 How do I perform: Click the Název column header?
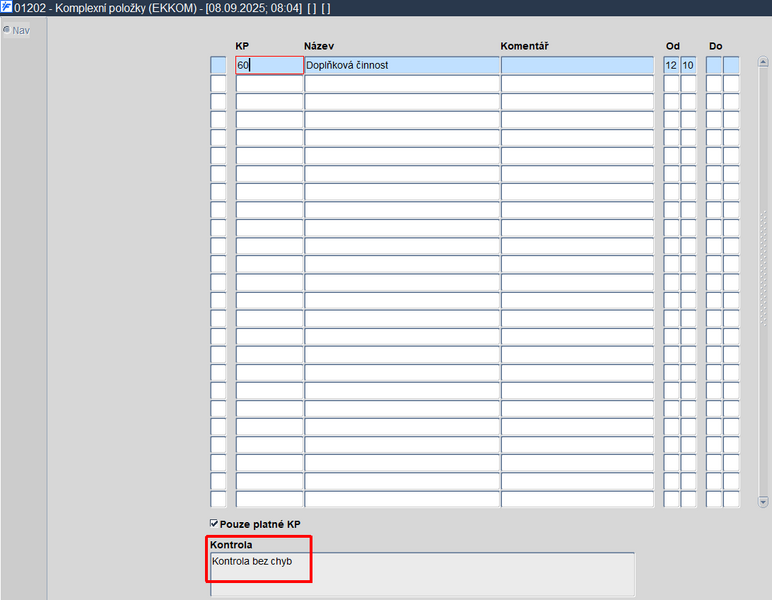coord(319,46)
